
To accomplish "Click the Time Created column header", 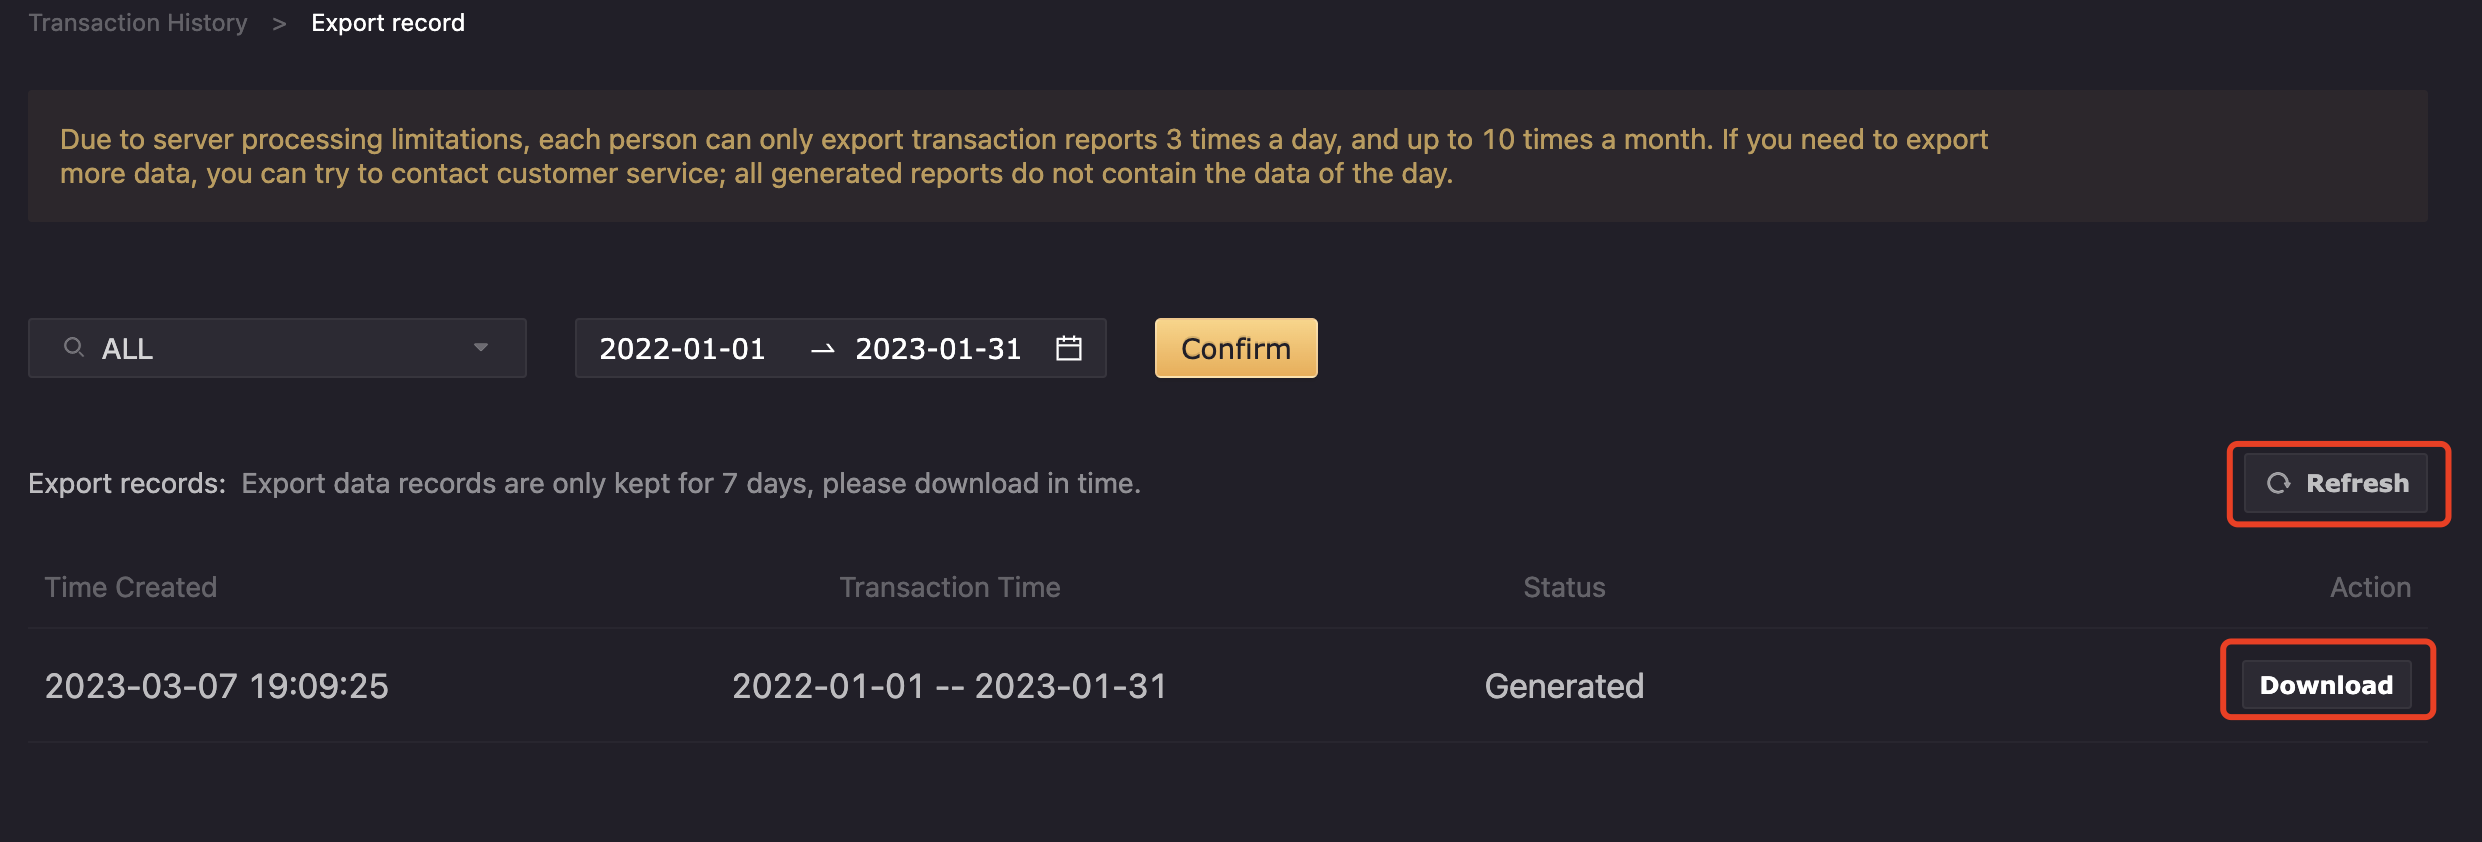I will tap(131, 587).
